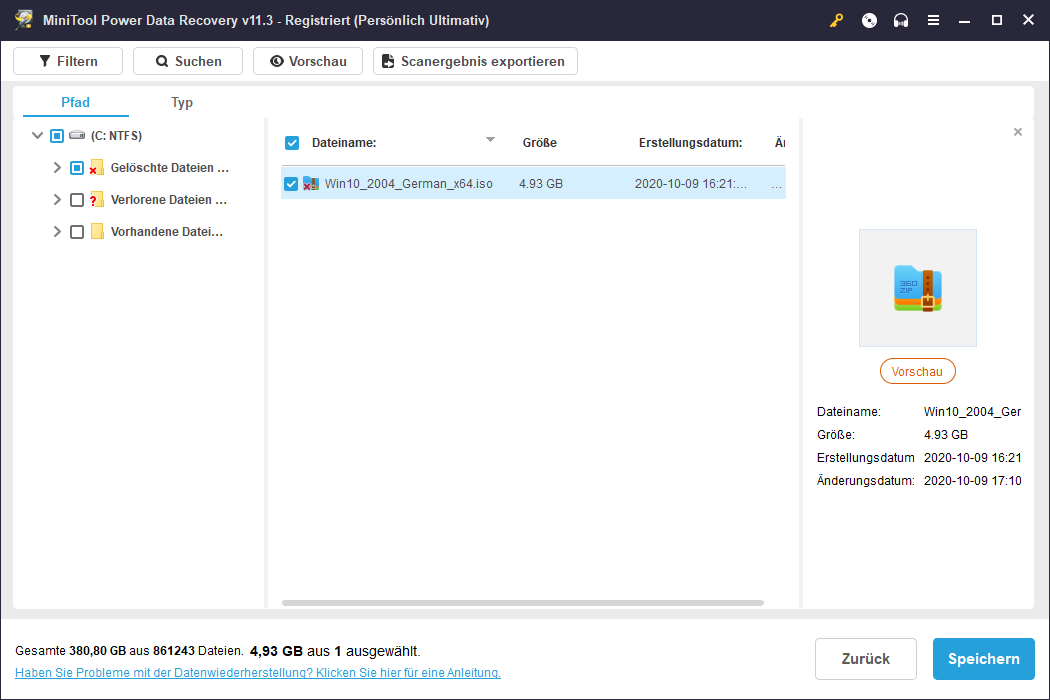Screen dimensions: 1050x700
Task: Toggle the select-all checkbox beside Dateiname
Action: point(291,142)
